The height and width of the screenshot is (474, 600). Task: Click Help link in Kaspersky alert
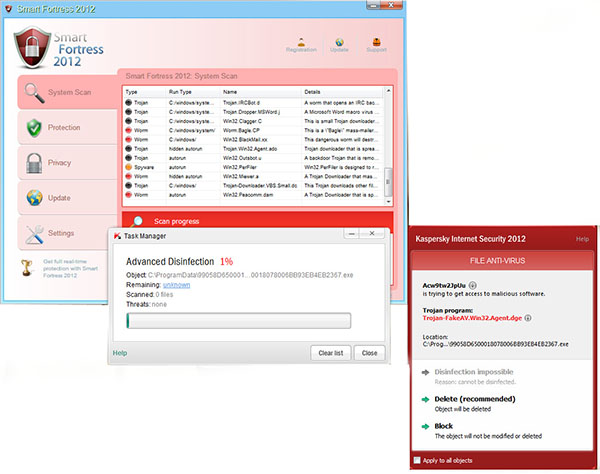click(582, 239)
